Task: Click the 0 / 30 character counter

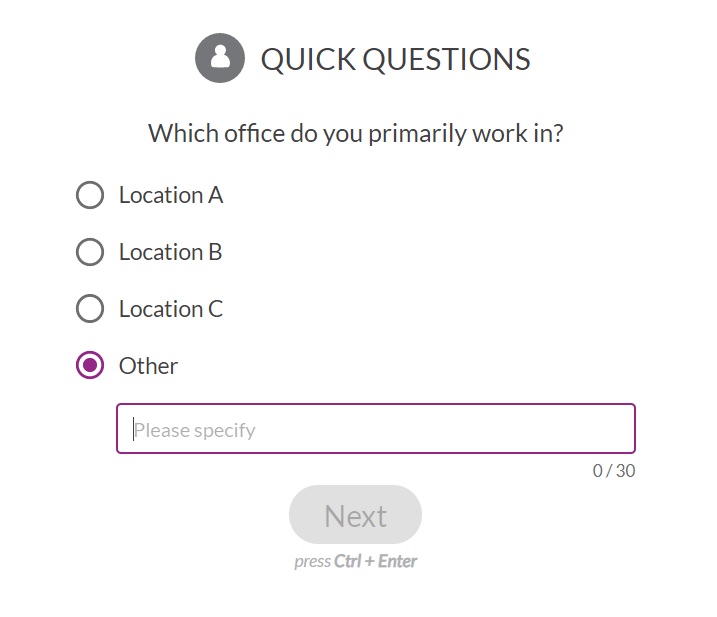Action: point(614,471)
